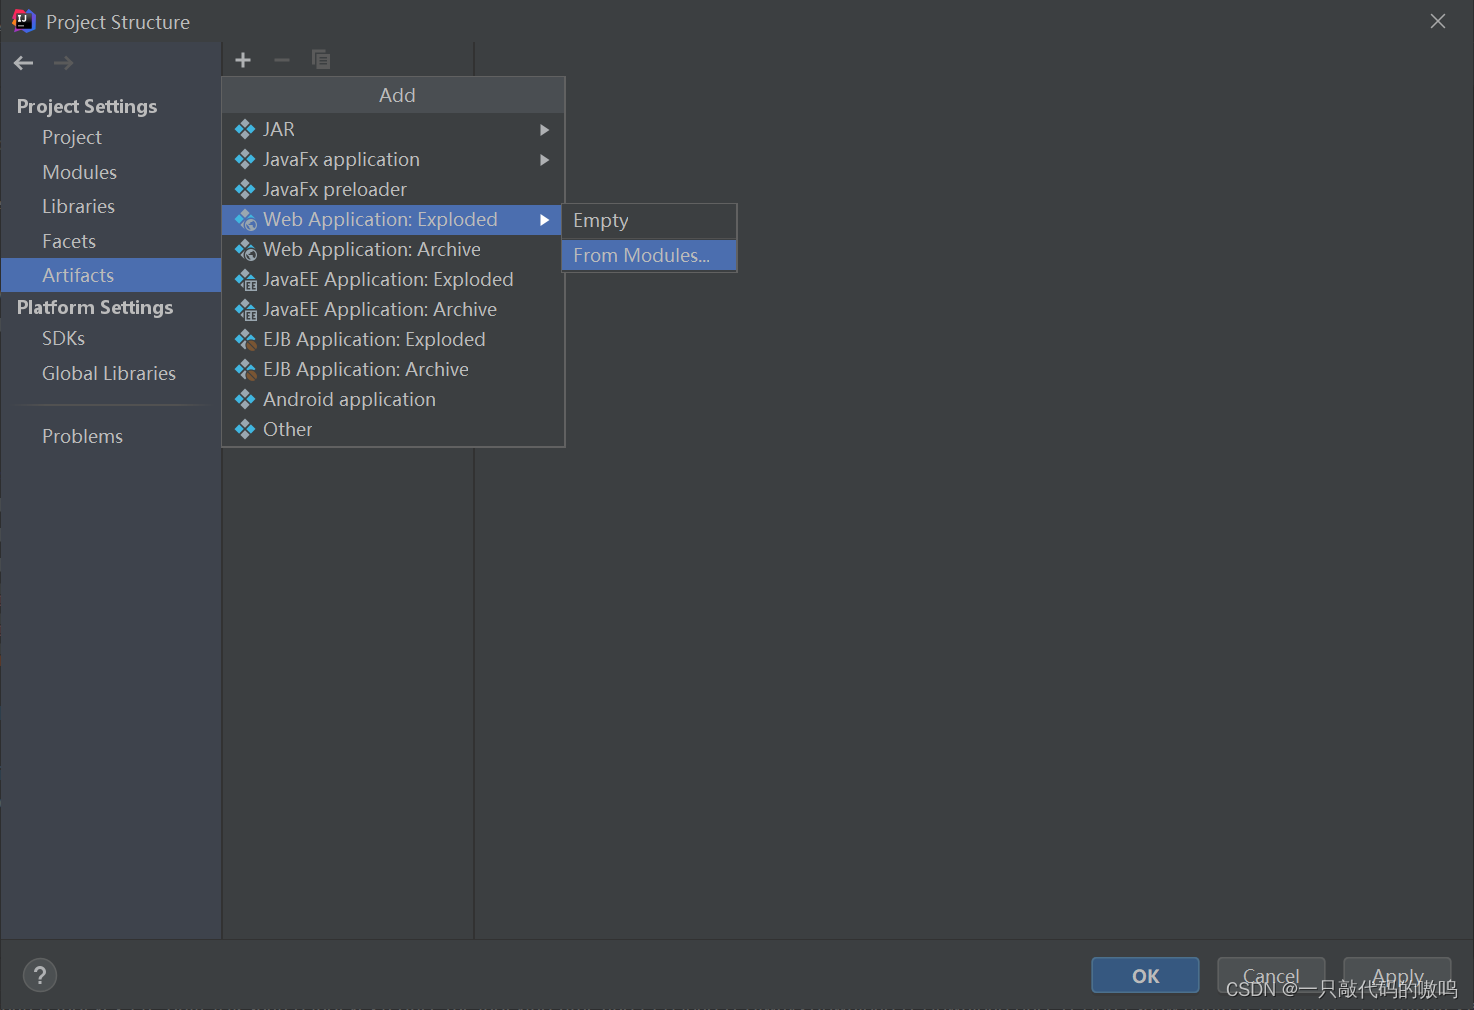
Task: Open the Libraries settings page
Action: [111, 206]
